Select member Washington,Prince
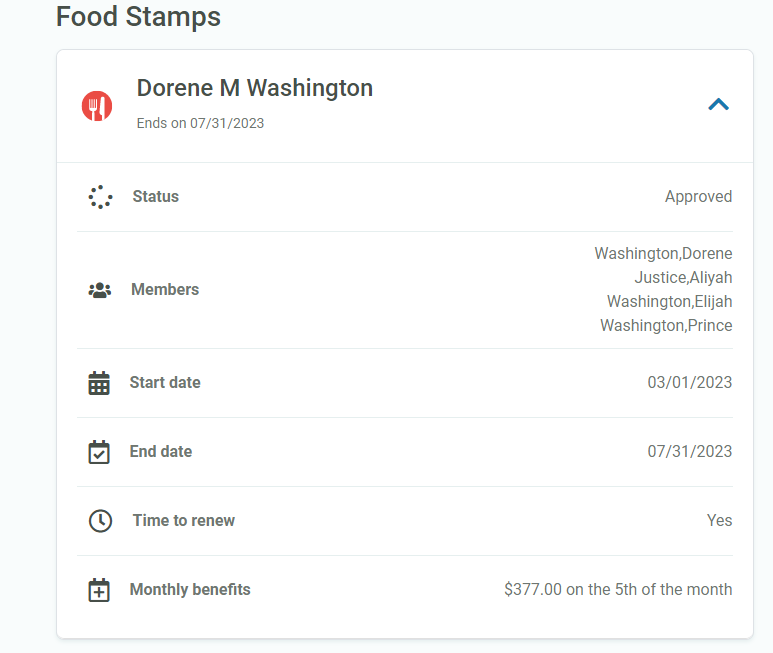The height and width of the screenshot is (653, 773). pos(666,325)
